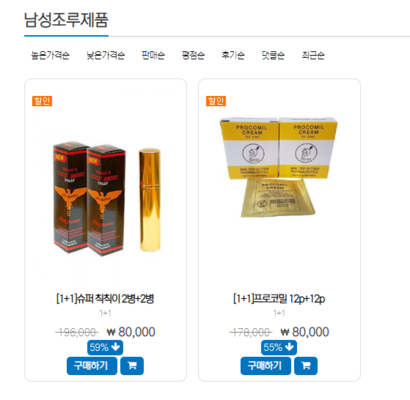Click the 55% discount arrow badge
Screen dimensions: 410x400
[x=279, y=347]
